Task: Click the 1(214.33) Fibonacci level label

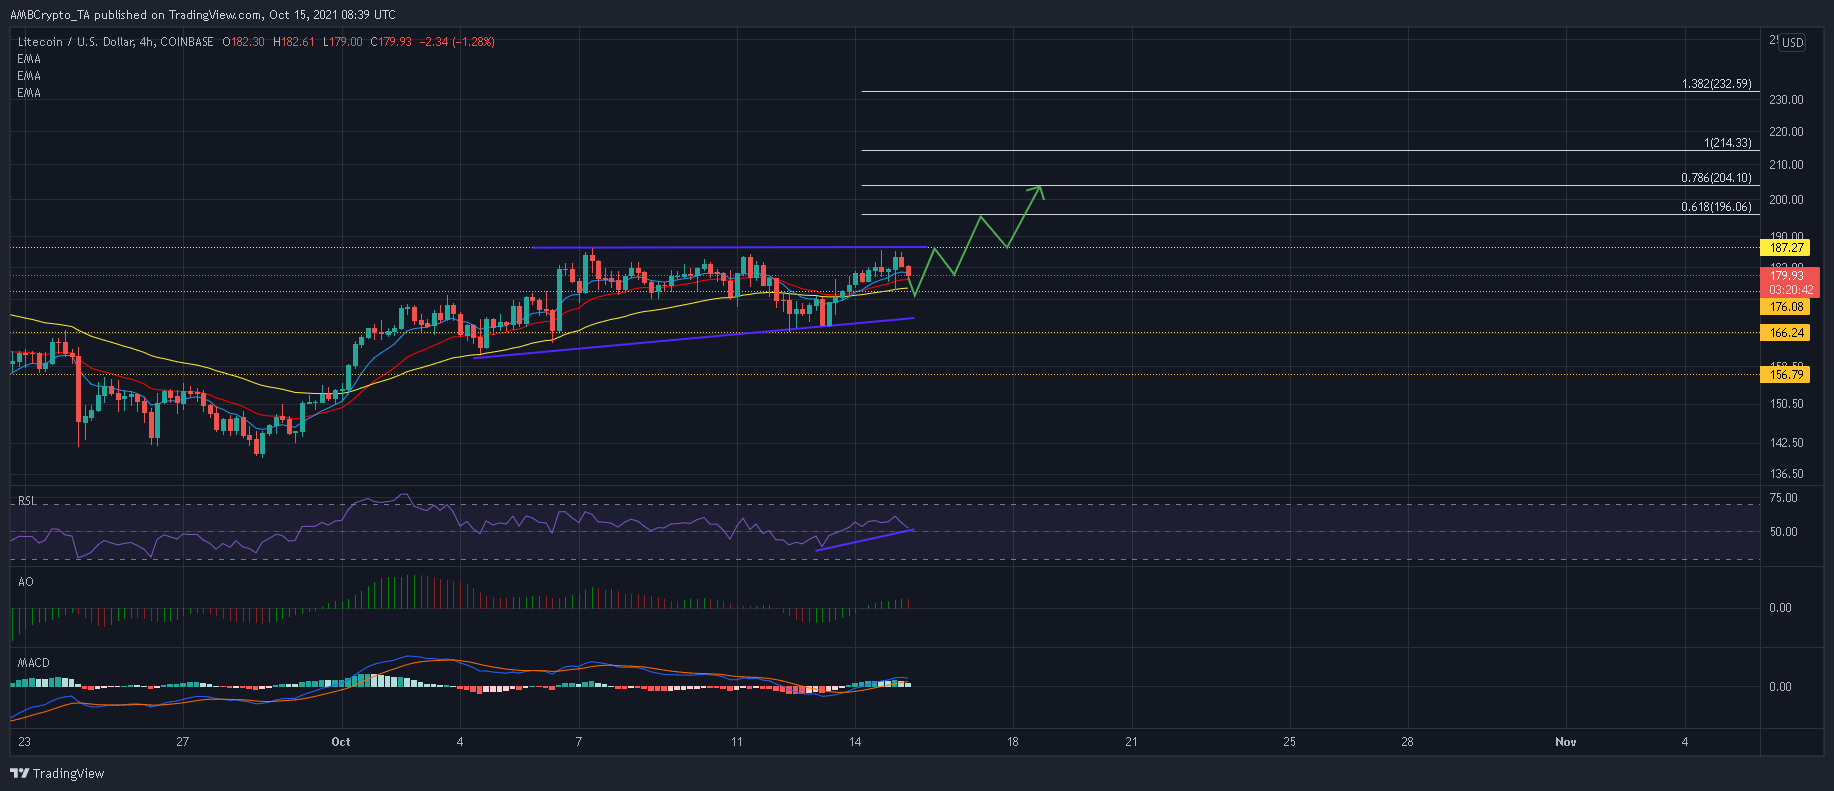Action: [x=1728, y=143]
